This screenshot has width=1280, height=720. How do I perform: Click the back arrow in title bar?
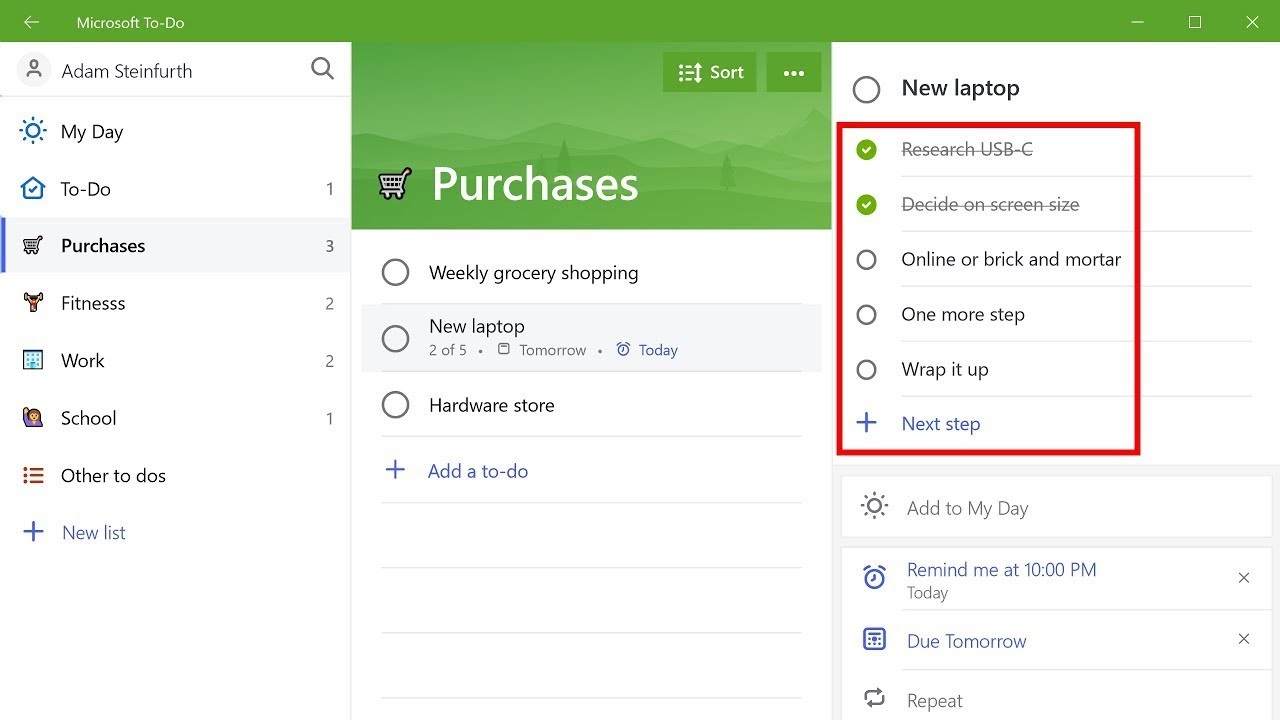31,22
